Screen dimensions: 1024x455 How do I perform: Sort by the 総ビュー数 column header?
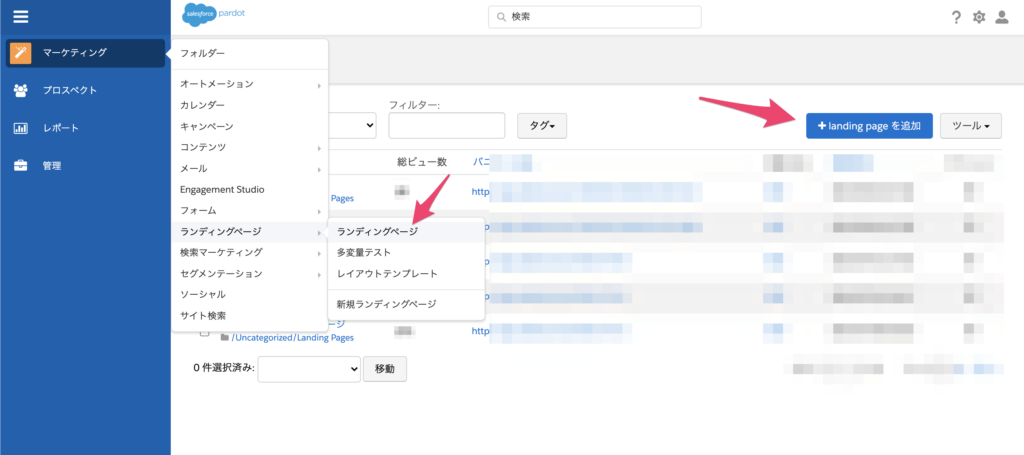tap(422, 162)
